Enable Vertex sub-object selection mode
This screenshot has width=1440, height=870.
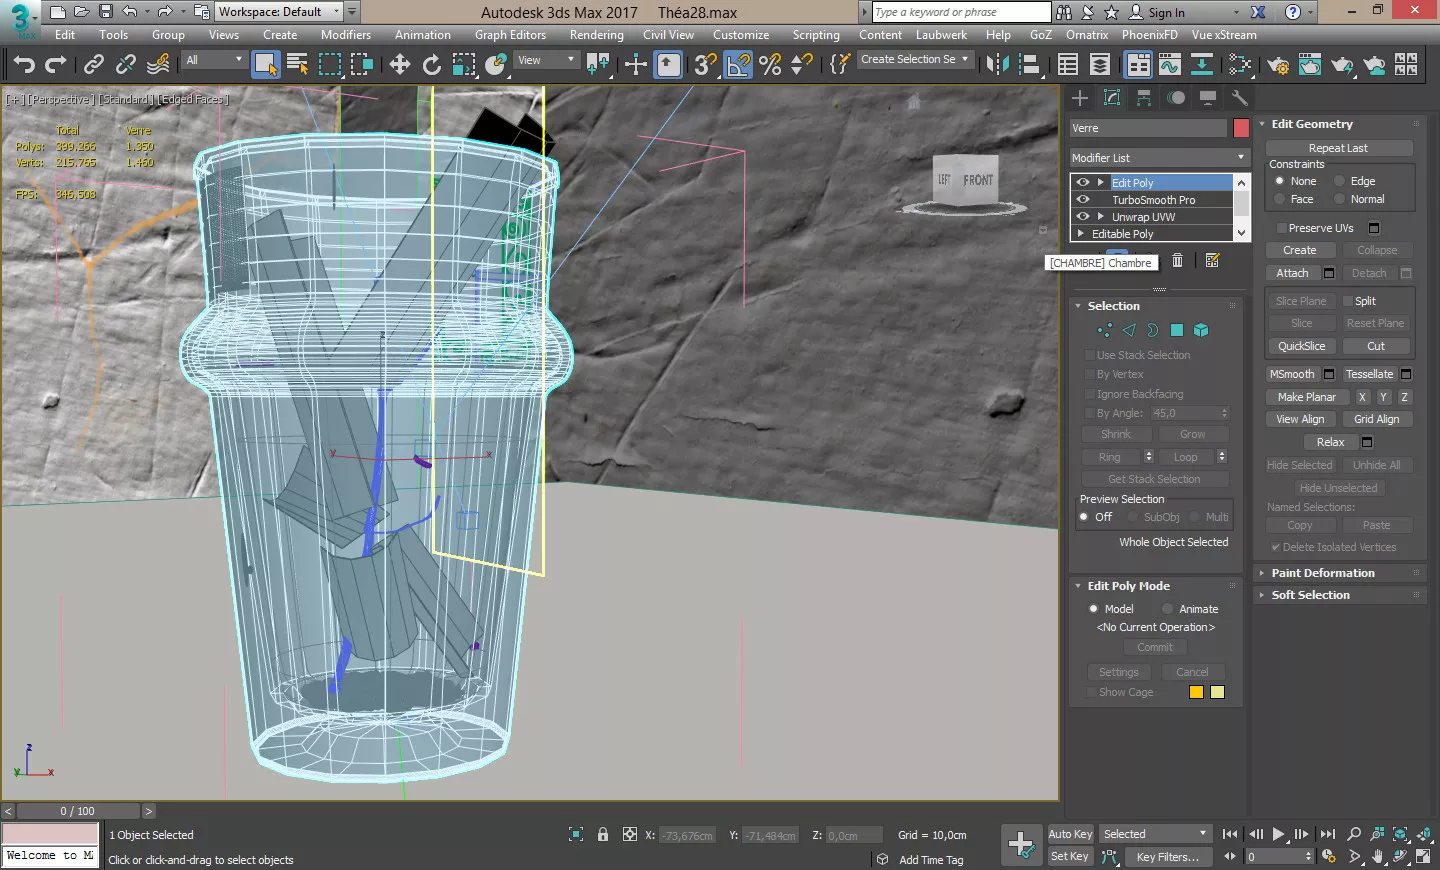coord(1104,330)
